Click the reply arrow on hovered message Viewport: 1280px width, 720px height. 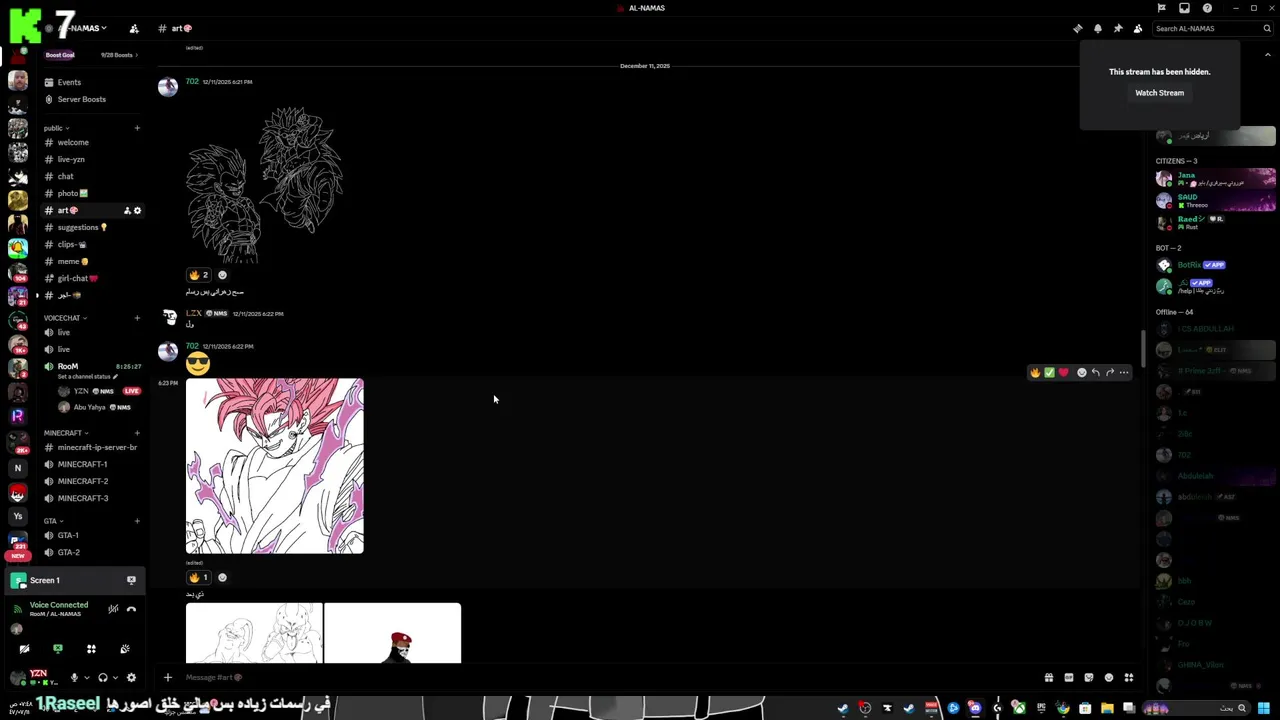(x=1096, y=372)
